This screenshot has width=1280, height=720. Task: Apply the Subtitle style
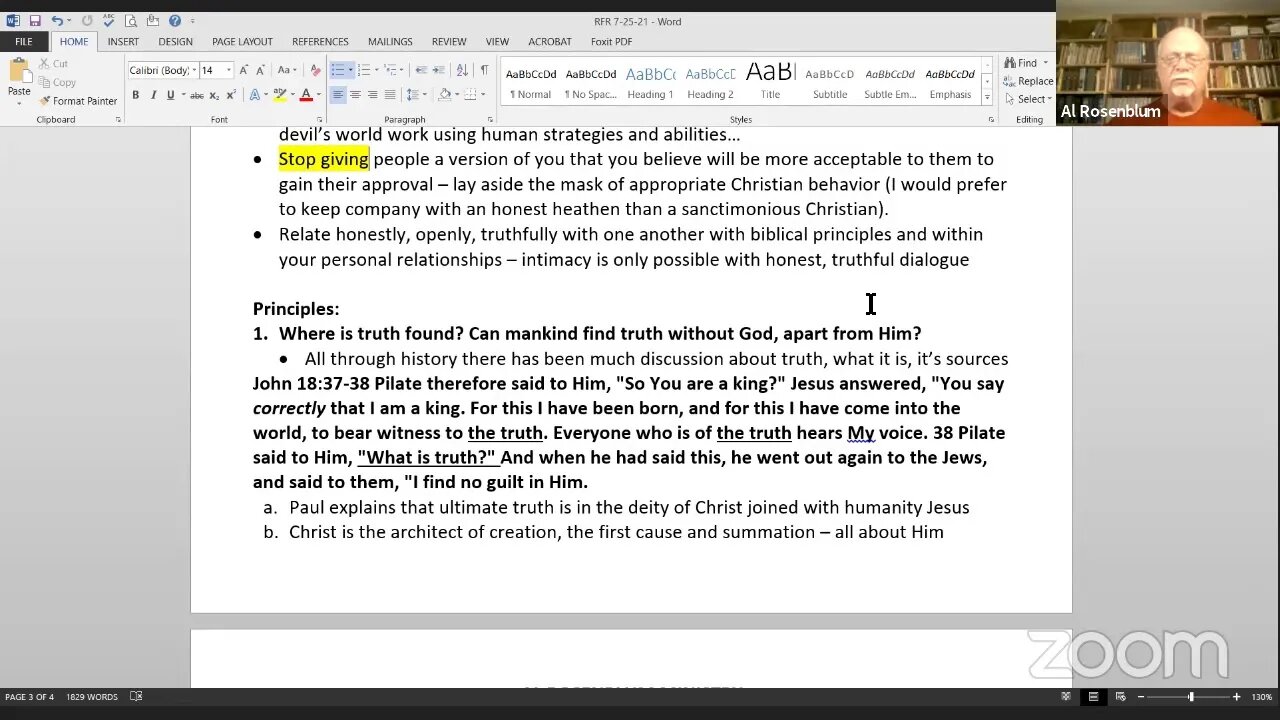tap(830, 81)
